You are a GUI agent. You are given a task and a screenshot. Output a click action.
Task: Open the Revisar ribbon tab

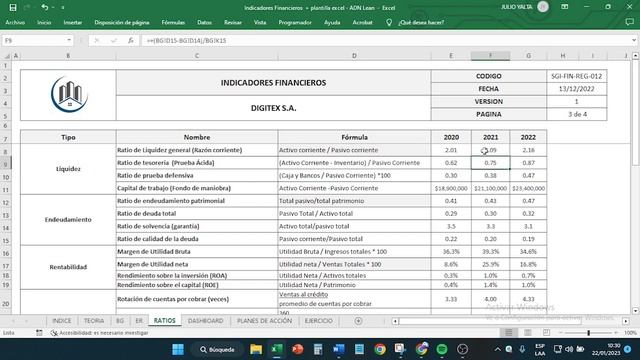233,22
